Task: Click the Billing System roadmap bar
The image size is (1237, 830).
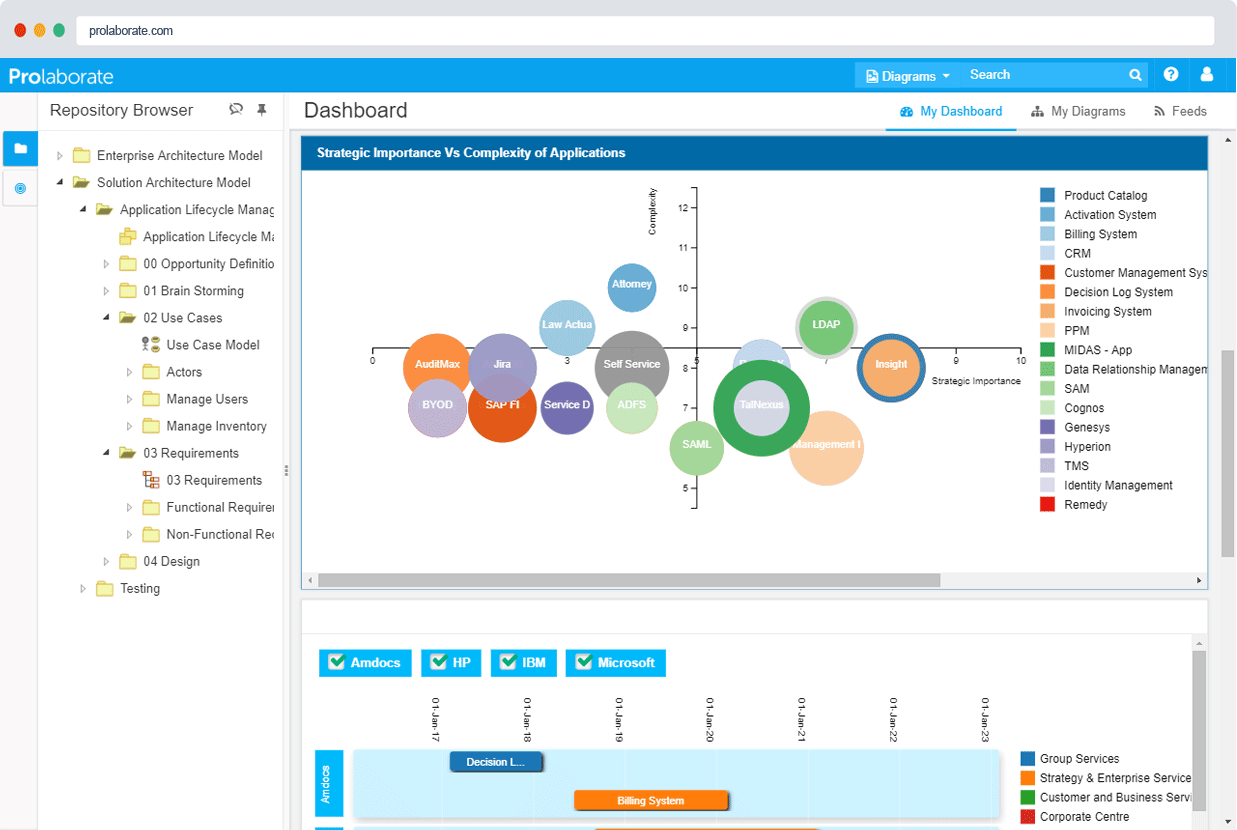Action: coord(651,800)
